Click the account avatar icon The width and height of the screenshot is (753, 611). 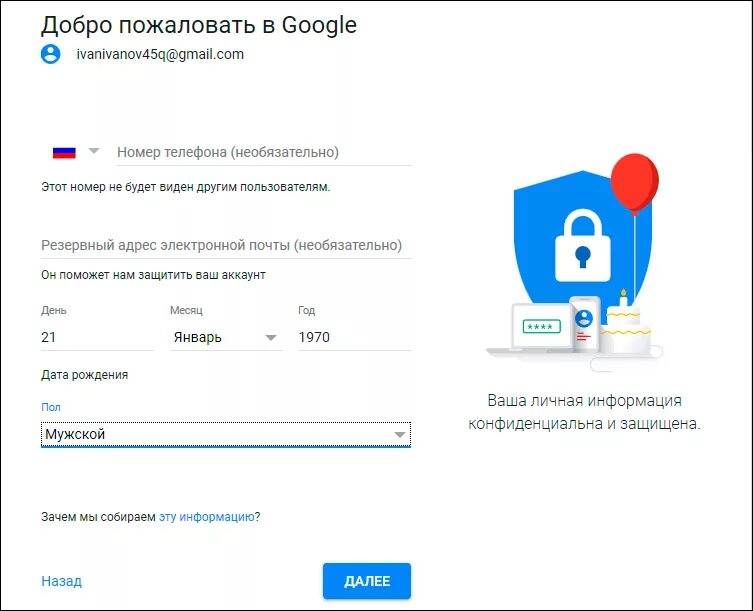[51, 54]
